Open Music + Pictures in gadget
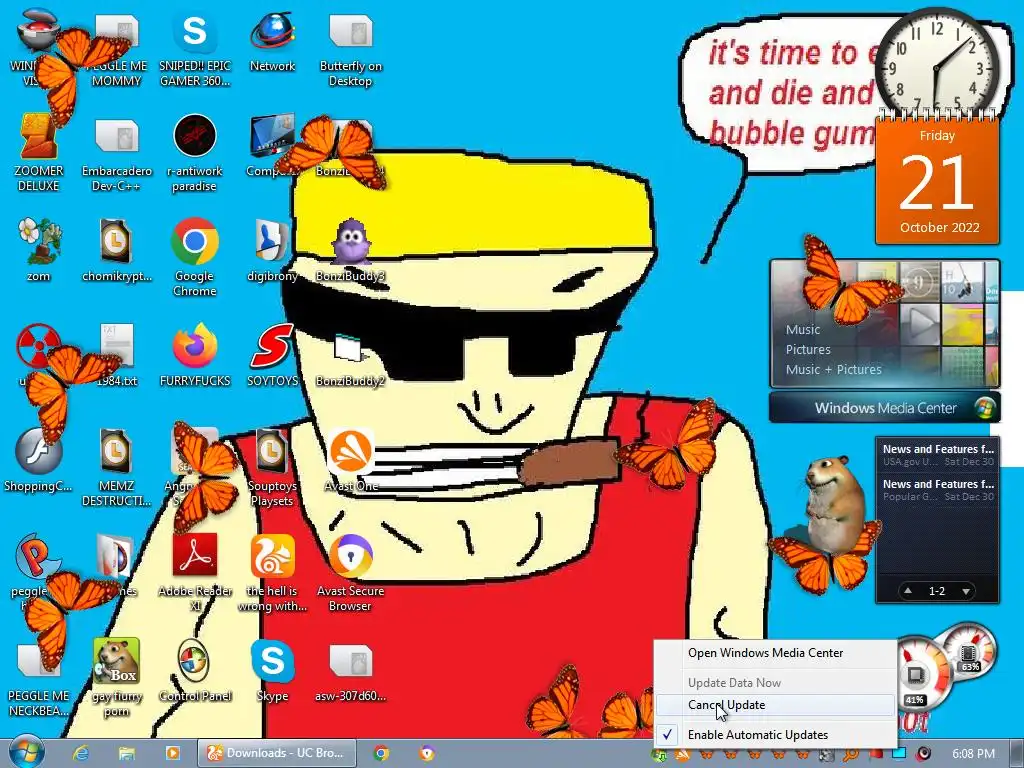This screenshot has height=768, width=1024. pyautogui.click(x=833, y=369)
